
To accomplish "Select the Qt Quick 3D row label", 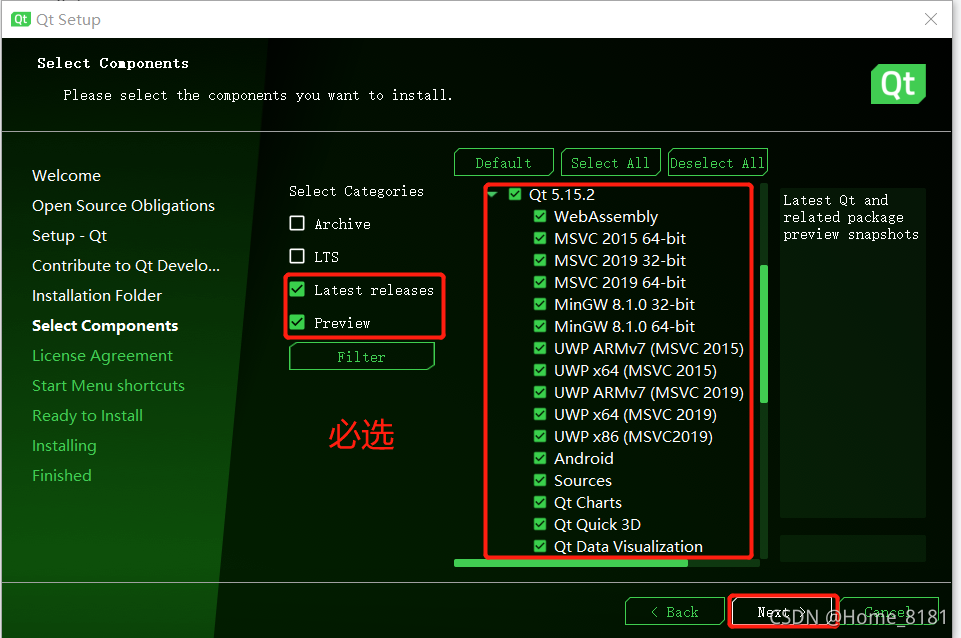I will [597, 525].
